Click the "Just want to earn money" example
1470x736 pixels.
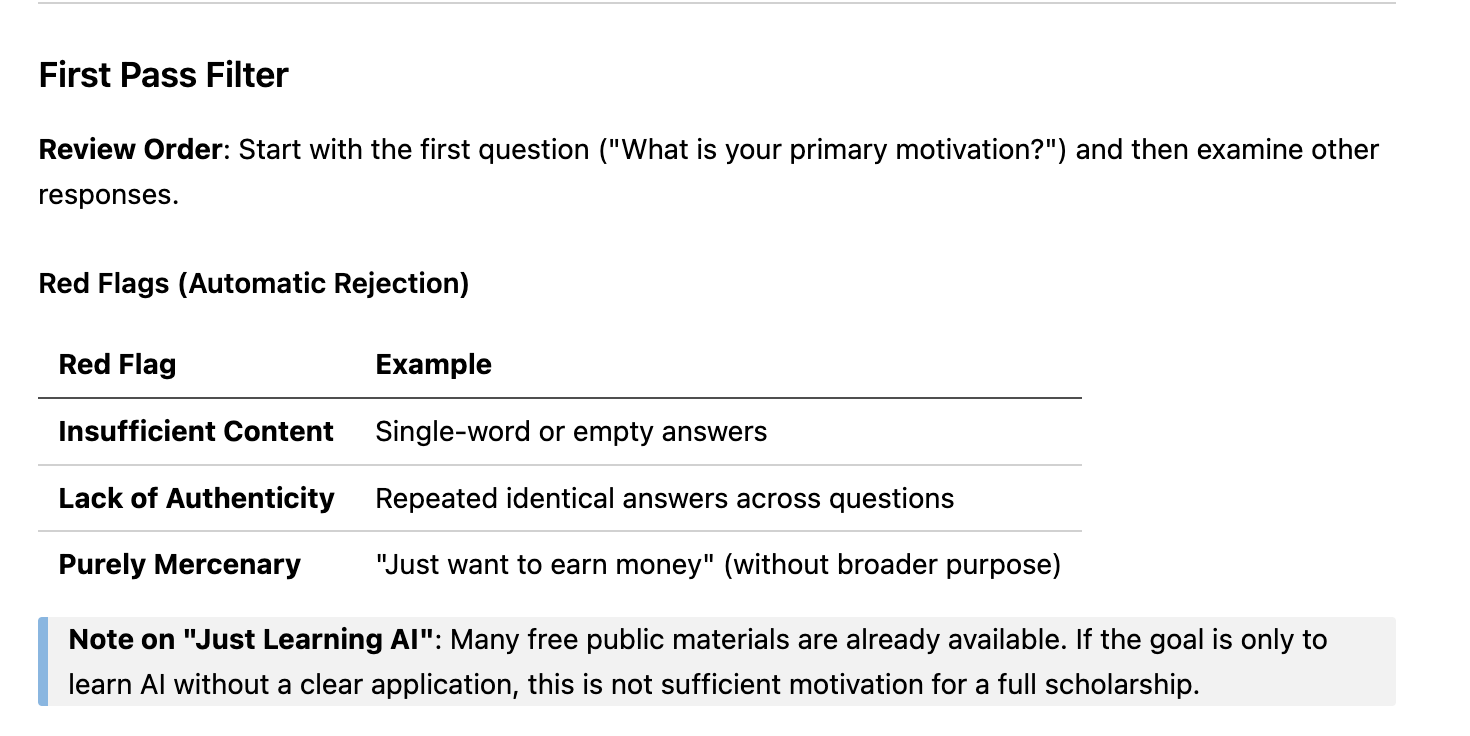(x=544, y=565)
